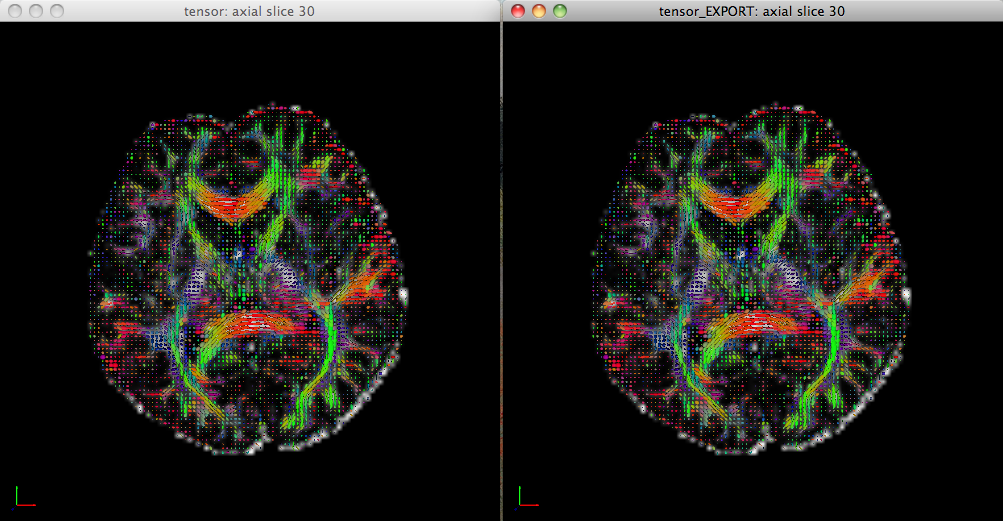Click the gray close button of the tensor window
Image resolution: width=1003 pixels, height=521 pixels.
pos(14,11)
